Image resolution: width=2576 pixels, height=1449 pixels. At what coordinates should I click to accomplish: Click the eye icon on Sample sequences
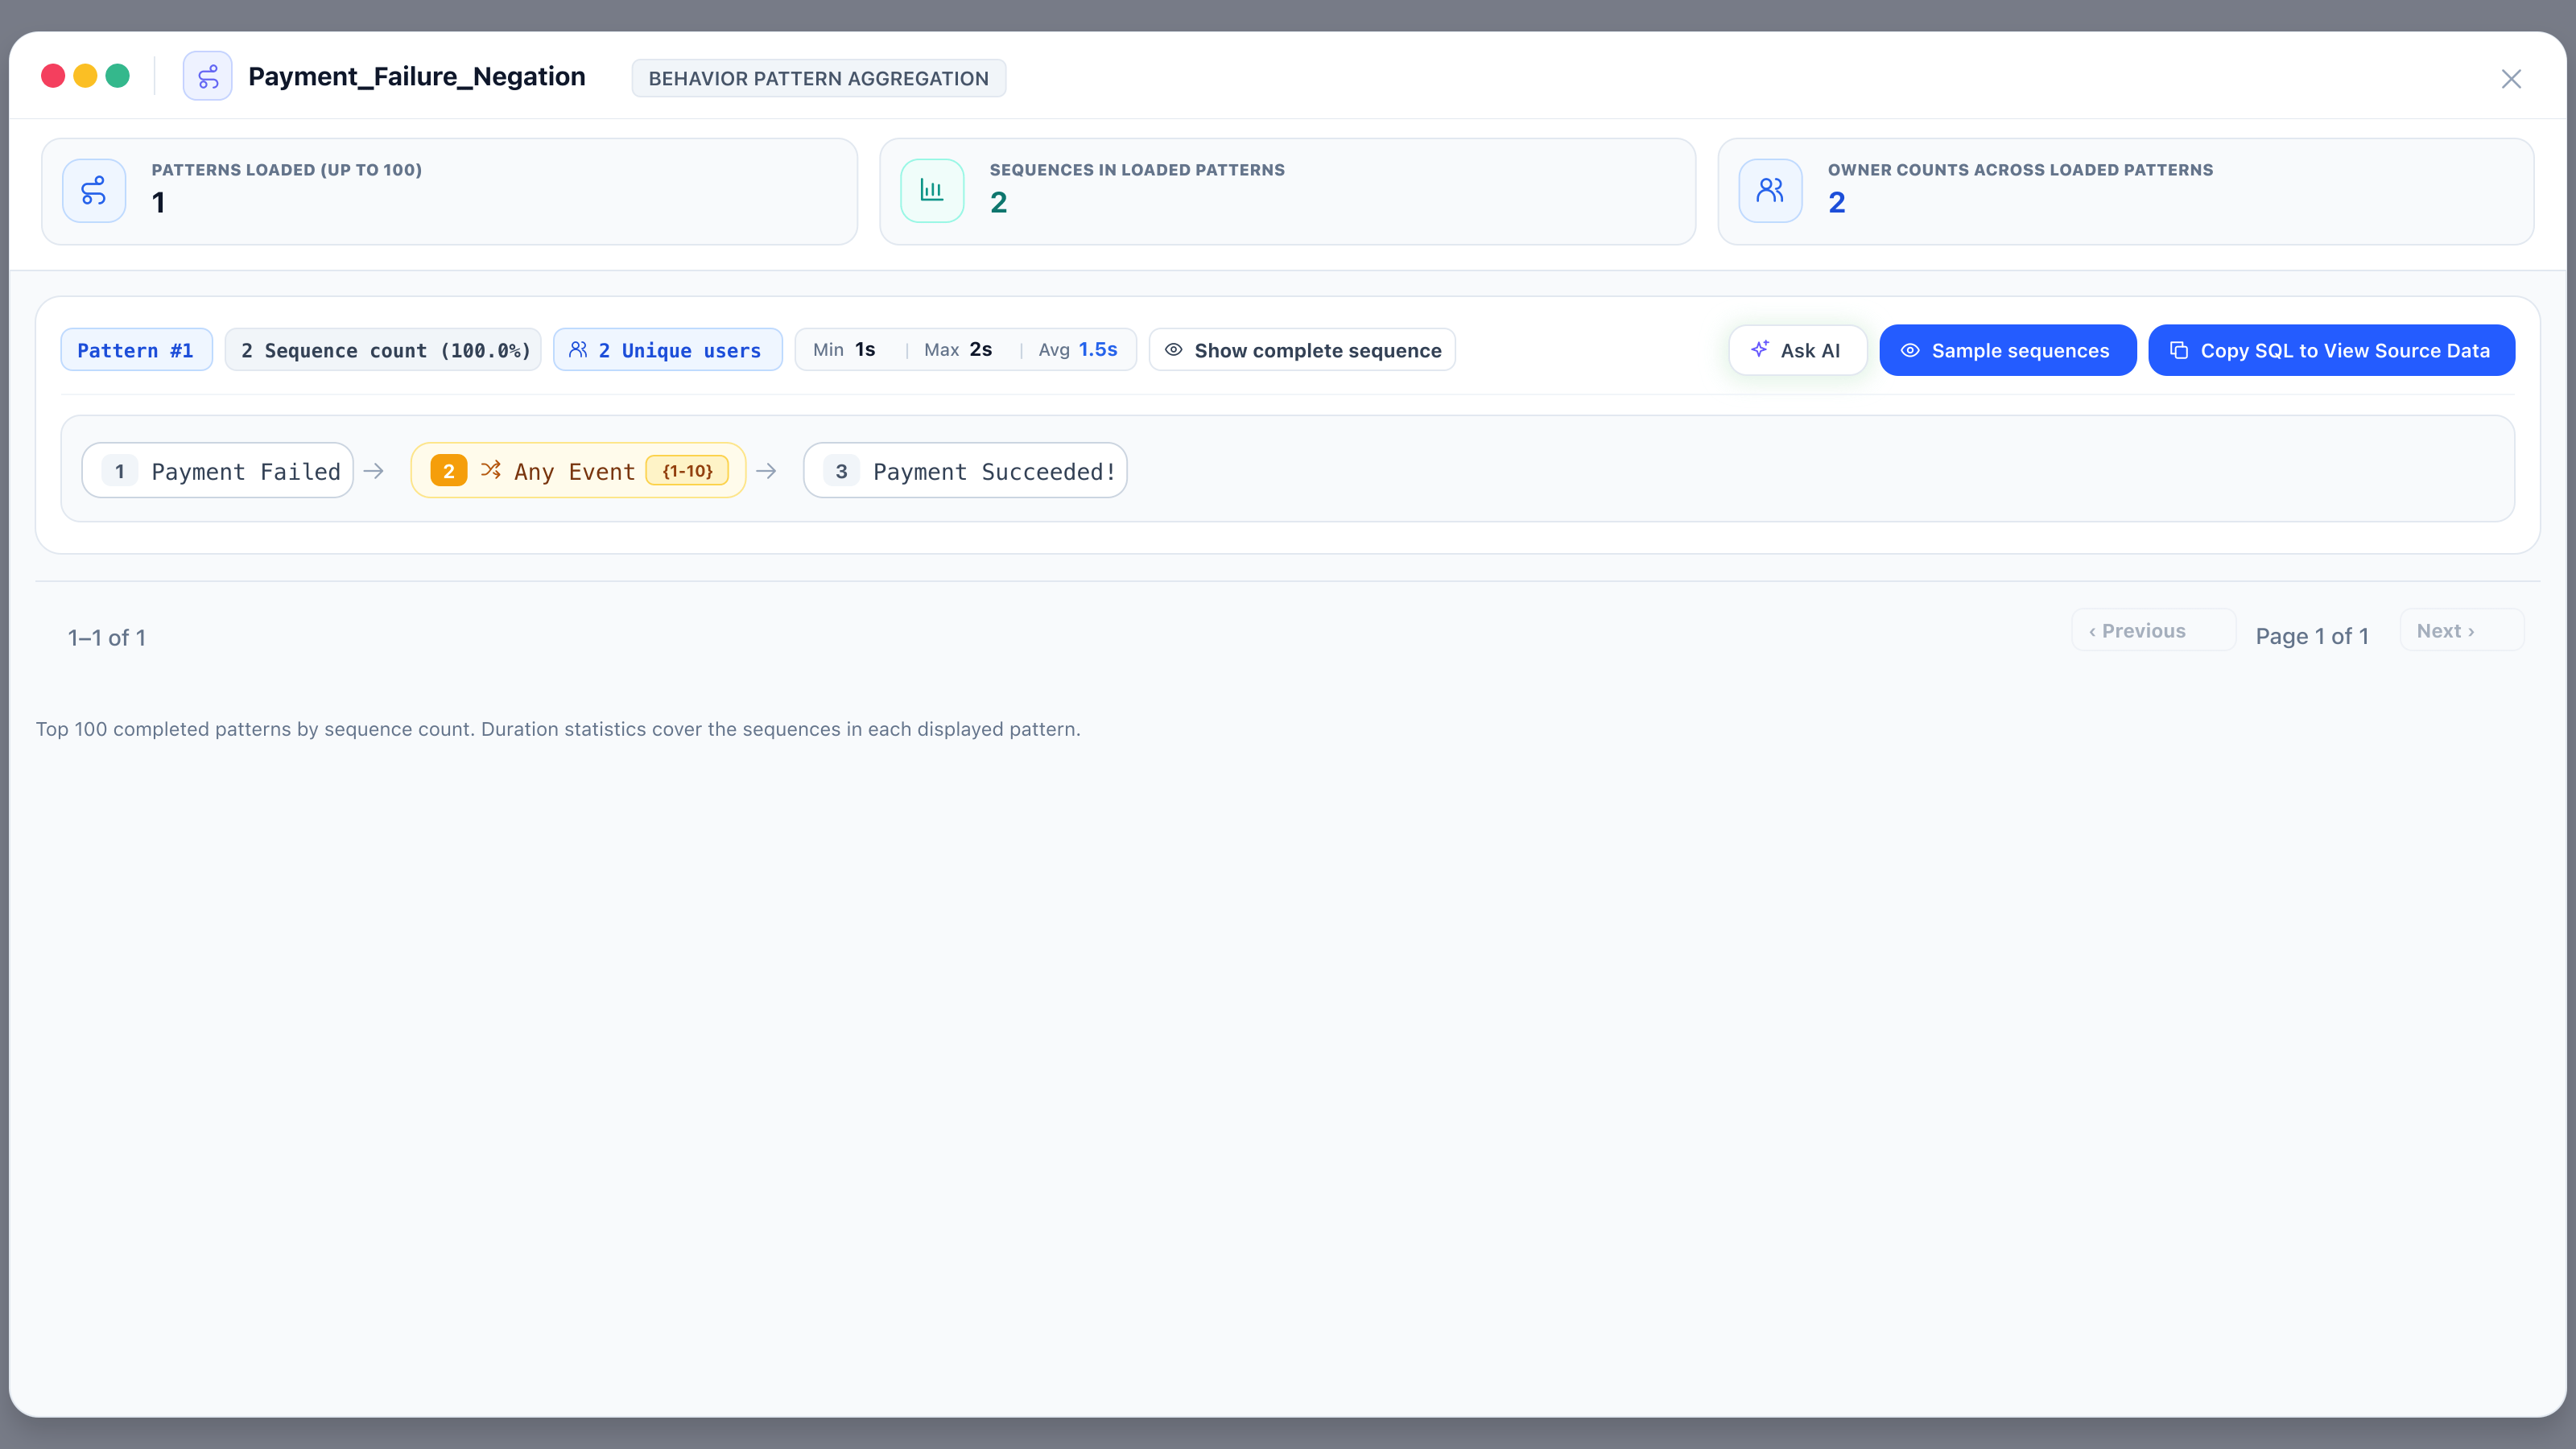(1910, 350)
